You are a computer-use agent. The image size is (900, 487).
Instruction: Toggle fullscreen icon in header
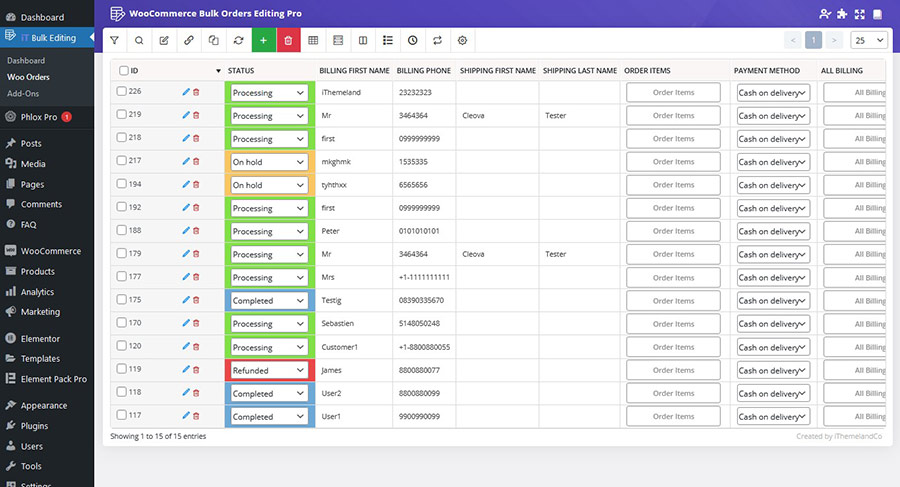click(859, 14)
